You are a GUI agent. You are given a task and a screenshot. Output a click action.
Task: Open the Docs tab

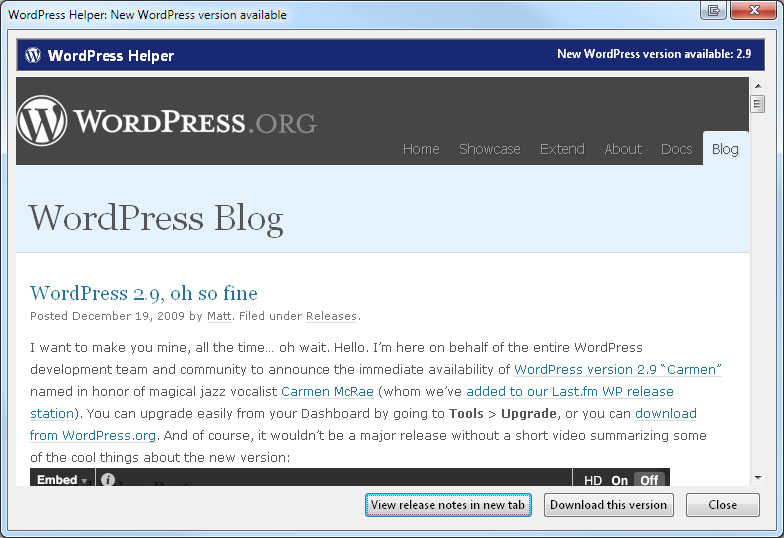point(676,149)
